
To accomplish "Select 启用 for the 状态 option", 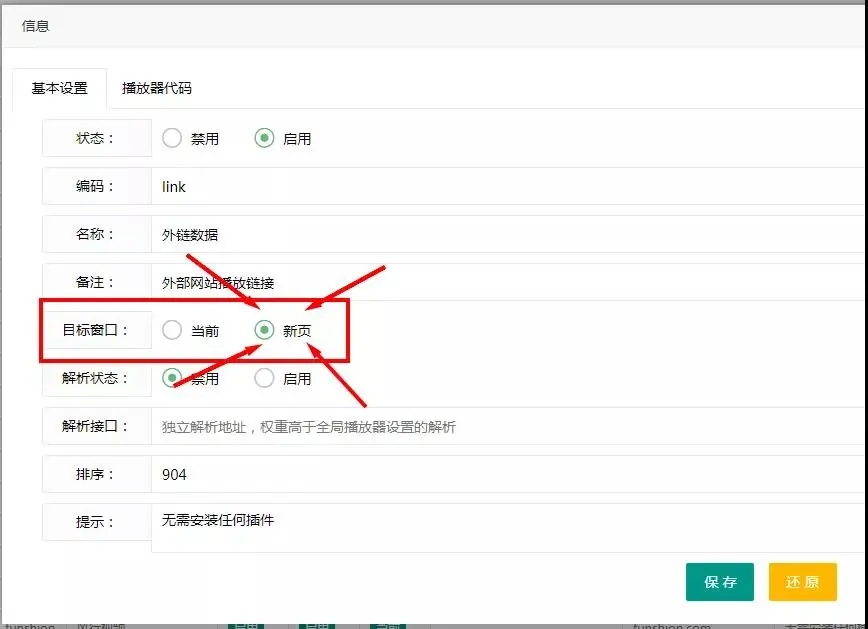I will pyautogui.click(x=264, y=138).
